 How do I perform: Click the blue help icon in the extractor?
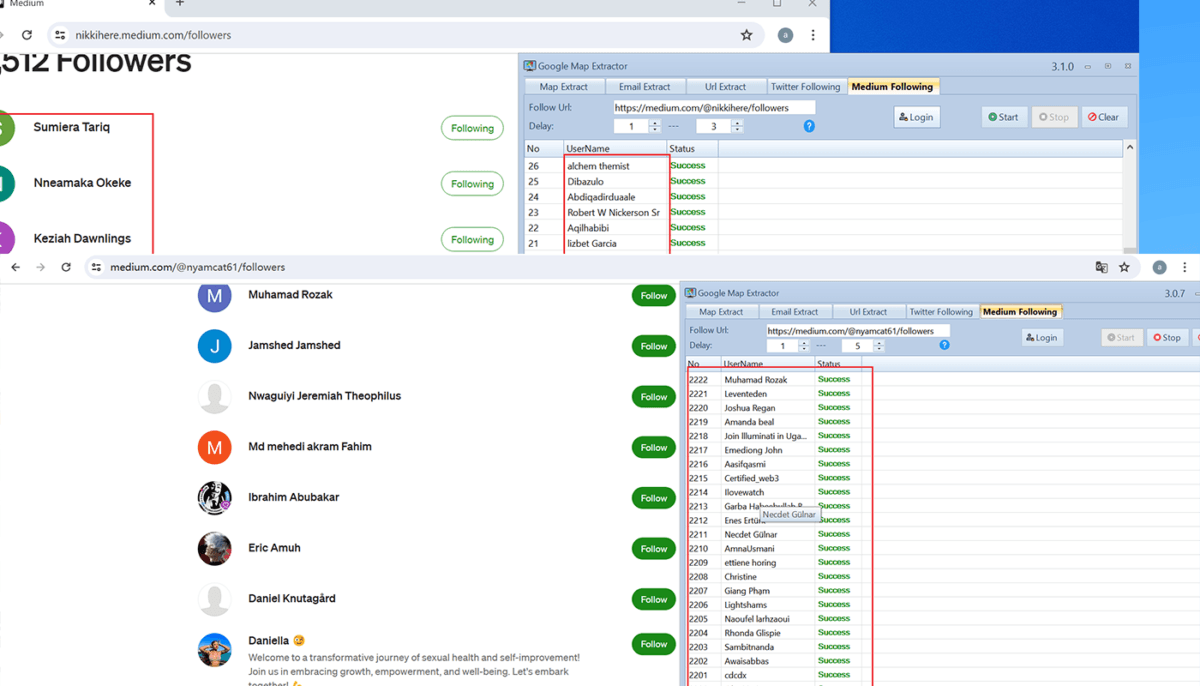tap(809, 126)
